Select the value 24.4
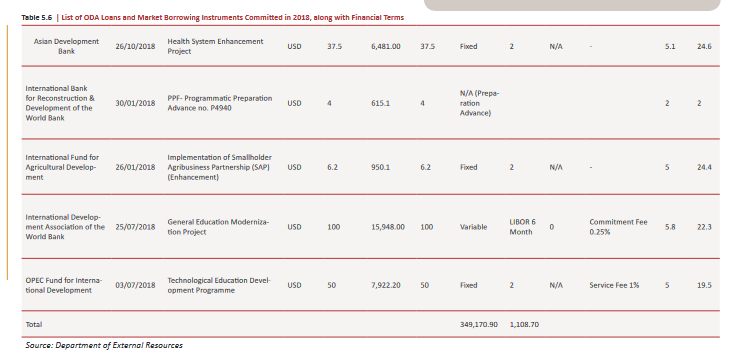 pyautogui.click(x=704, y=167)
